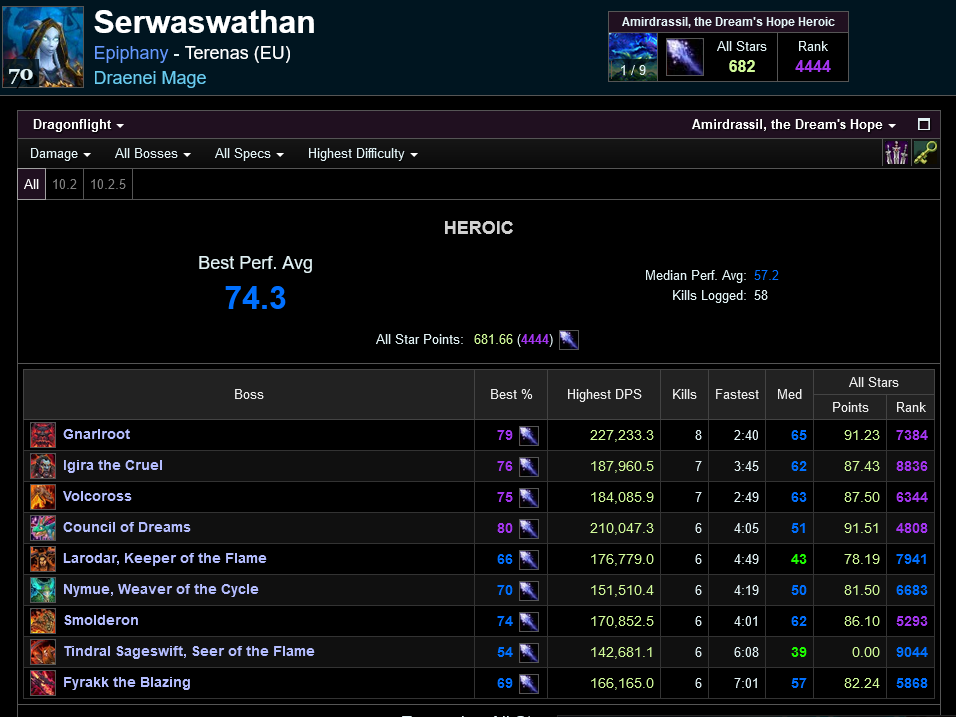Click the Nymue boss icon
This screenshot has width=956, height=717.
pos(43,590)
